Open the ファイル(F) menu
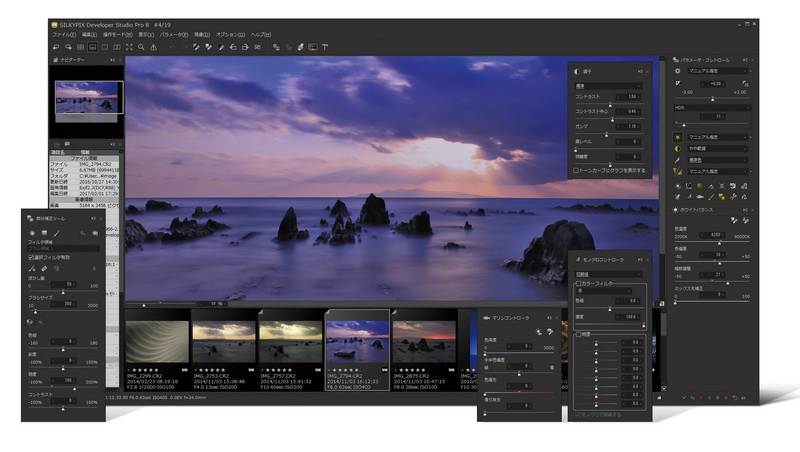 click(64, 34)
